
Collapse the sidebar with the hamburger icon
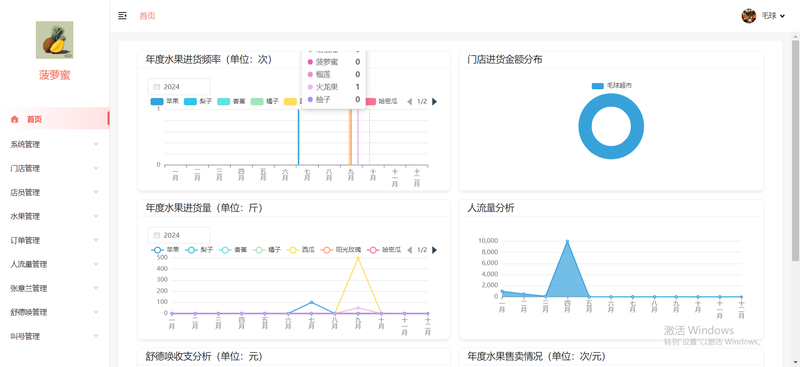tap(122, 16)
